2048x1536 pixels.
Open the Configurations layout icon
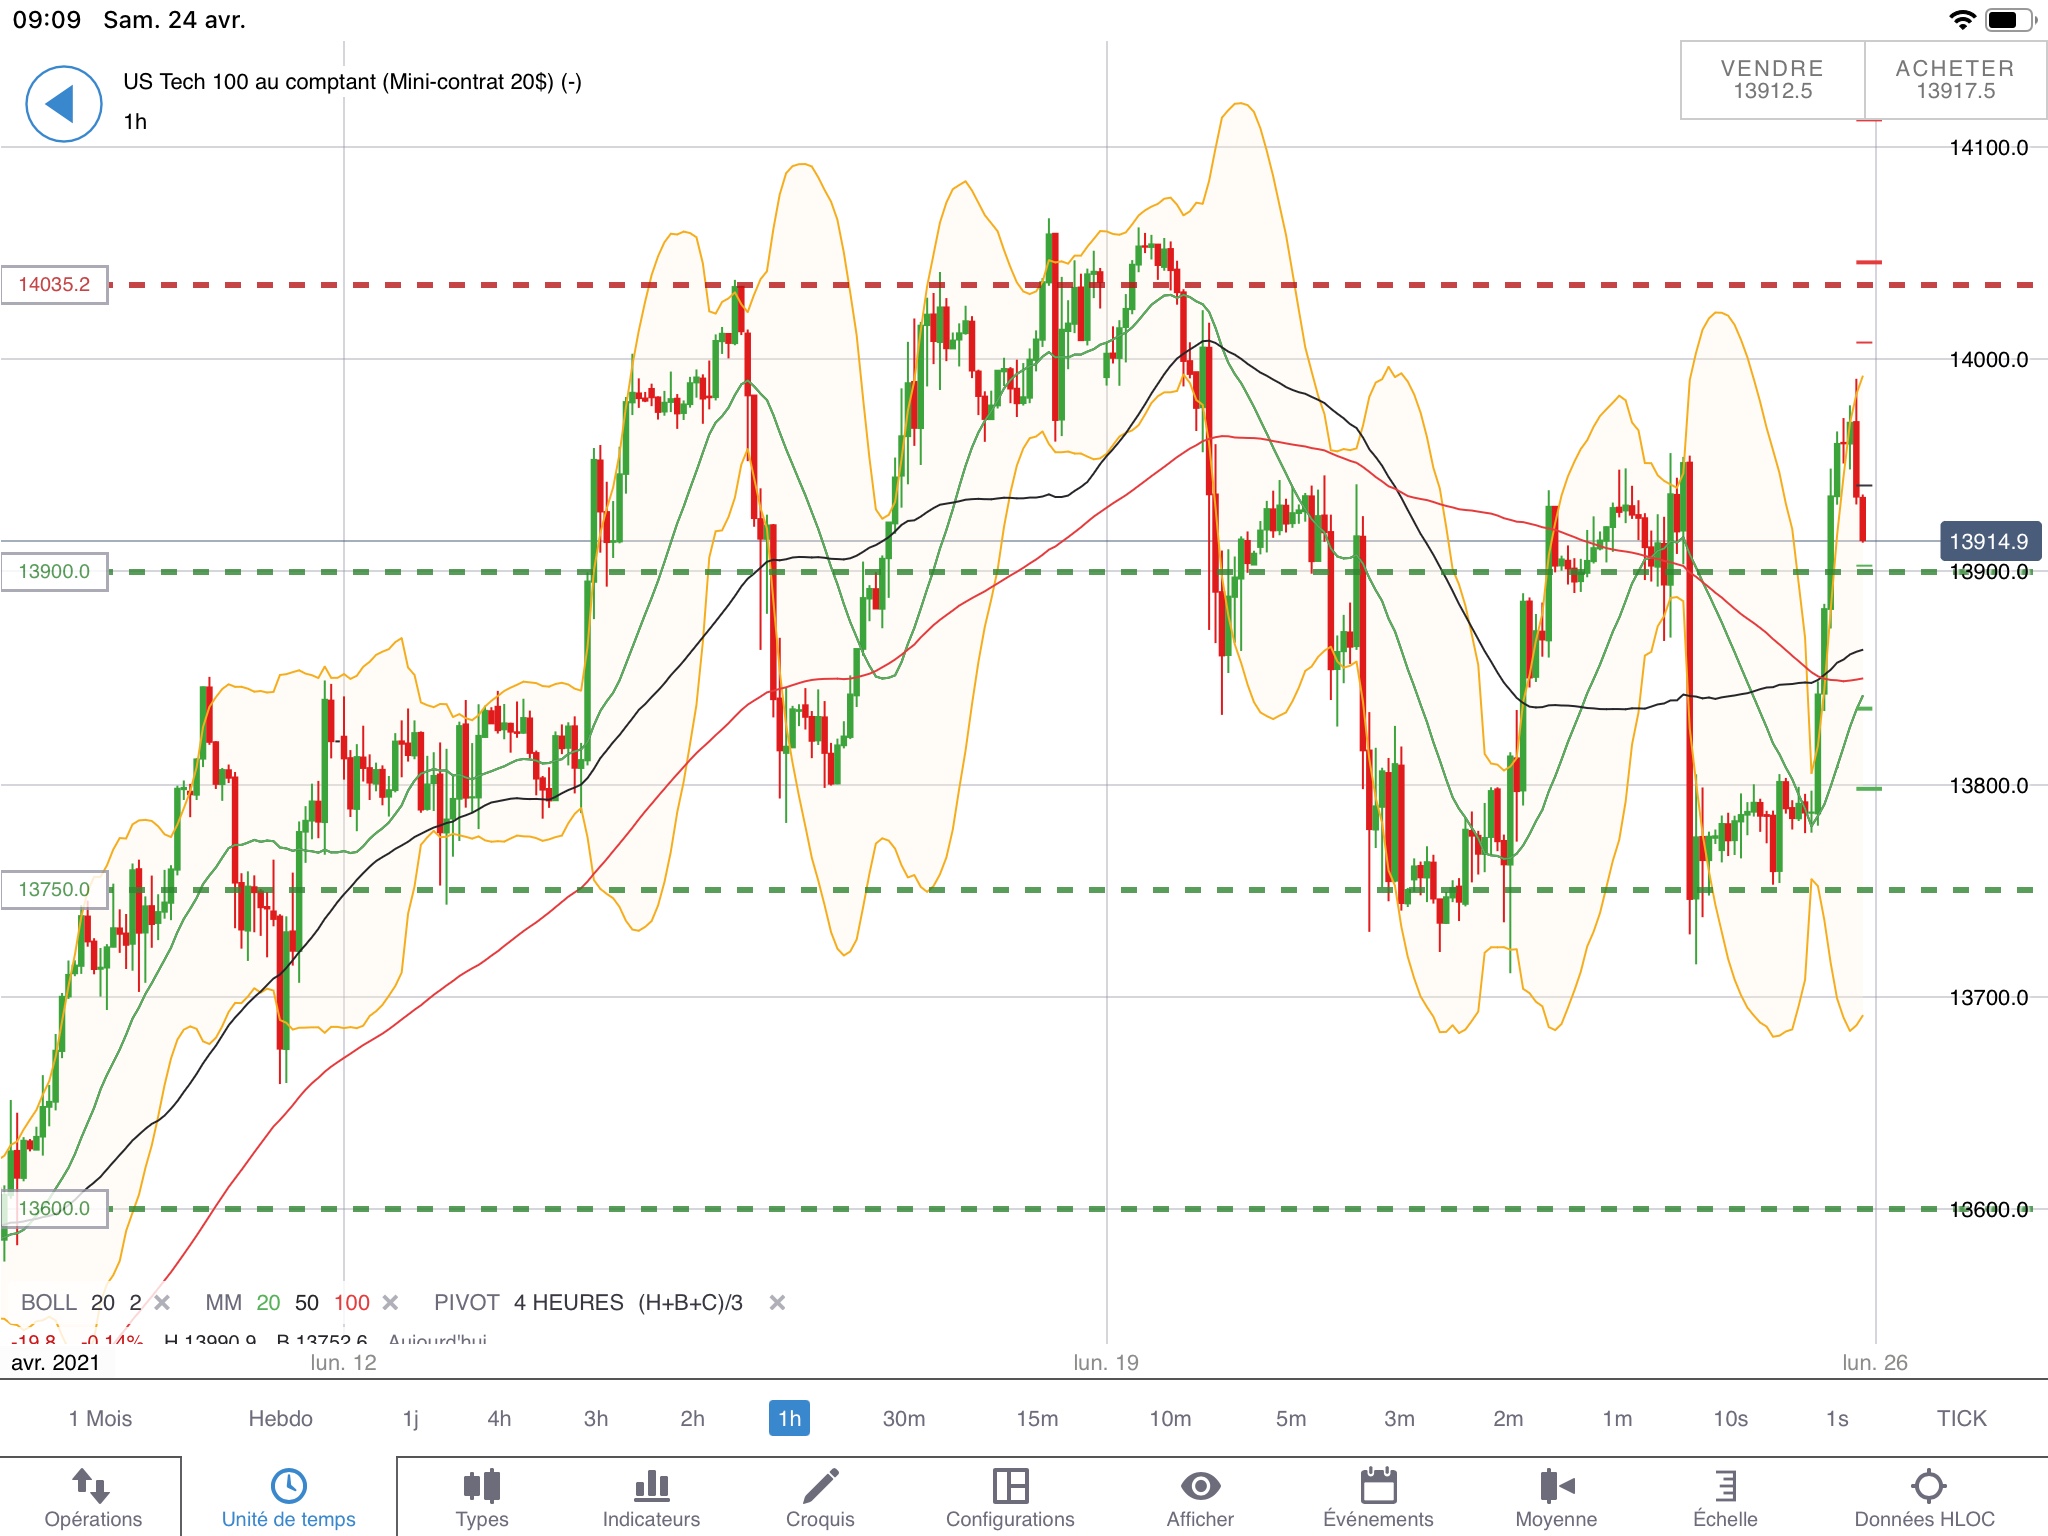1010,1497
